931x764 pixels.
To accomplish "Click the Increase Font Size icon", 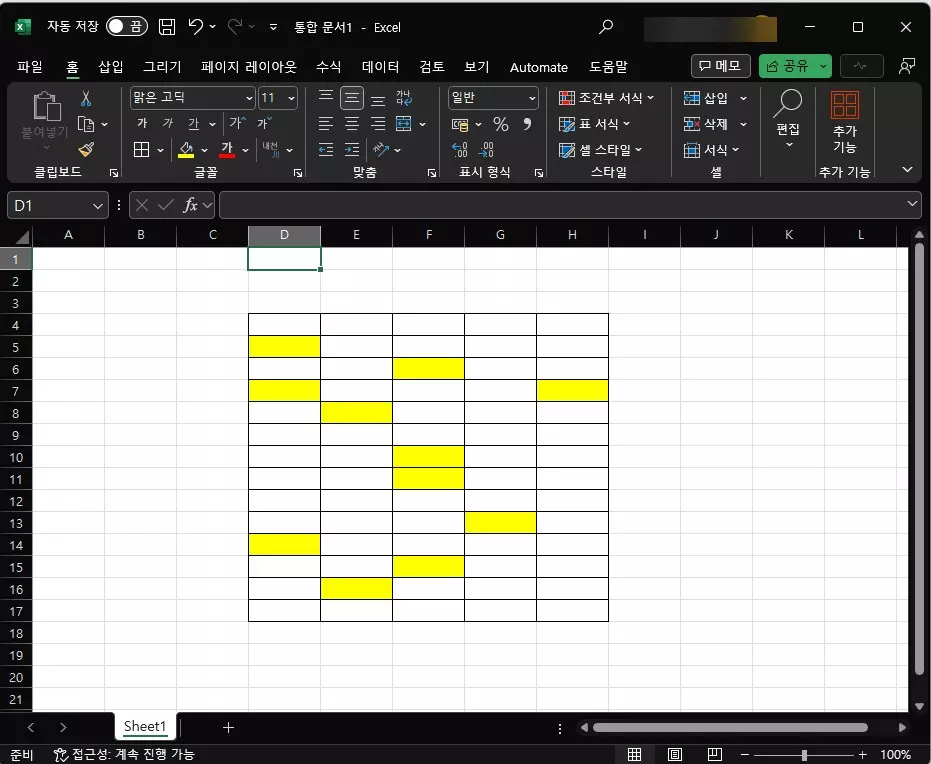I will coord(238,123).
